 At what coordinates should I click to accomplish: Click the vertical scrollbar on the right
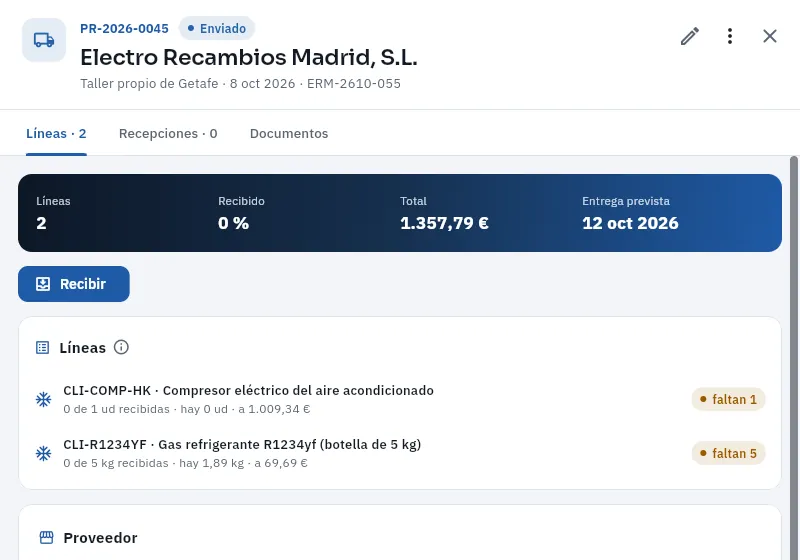(793, 357)
